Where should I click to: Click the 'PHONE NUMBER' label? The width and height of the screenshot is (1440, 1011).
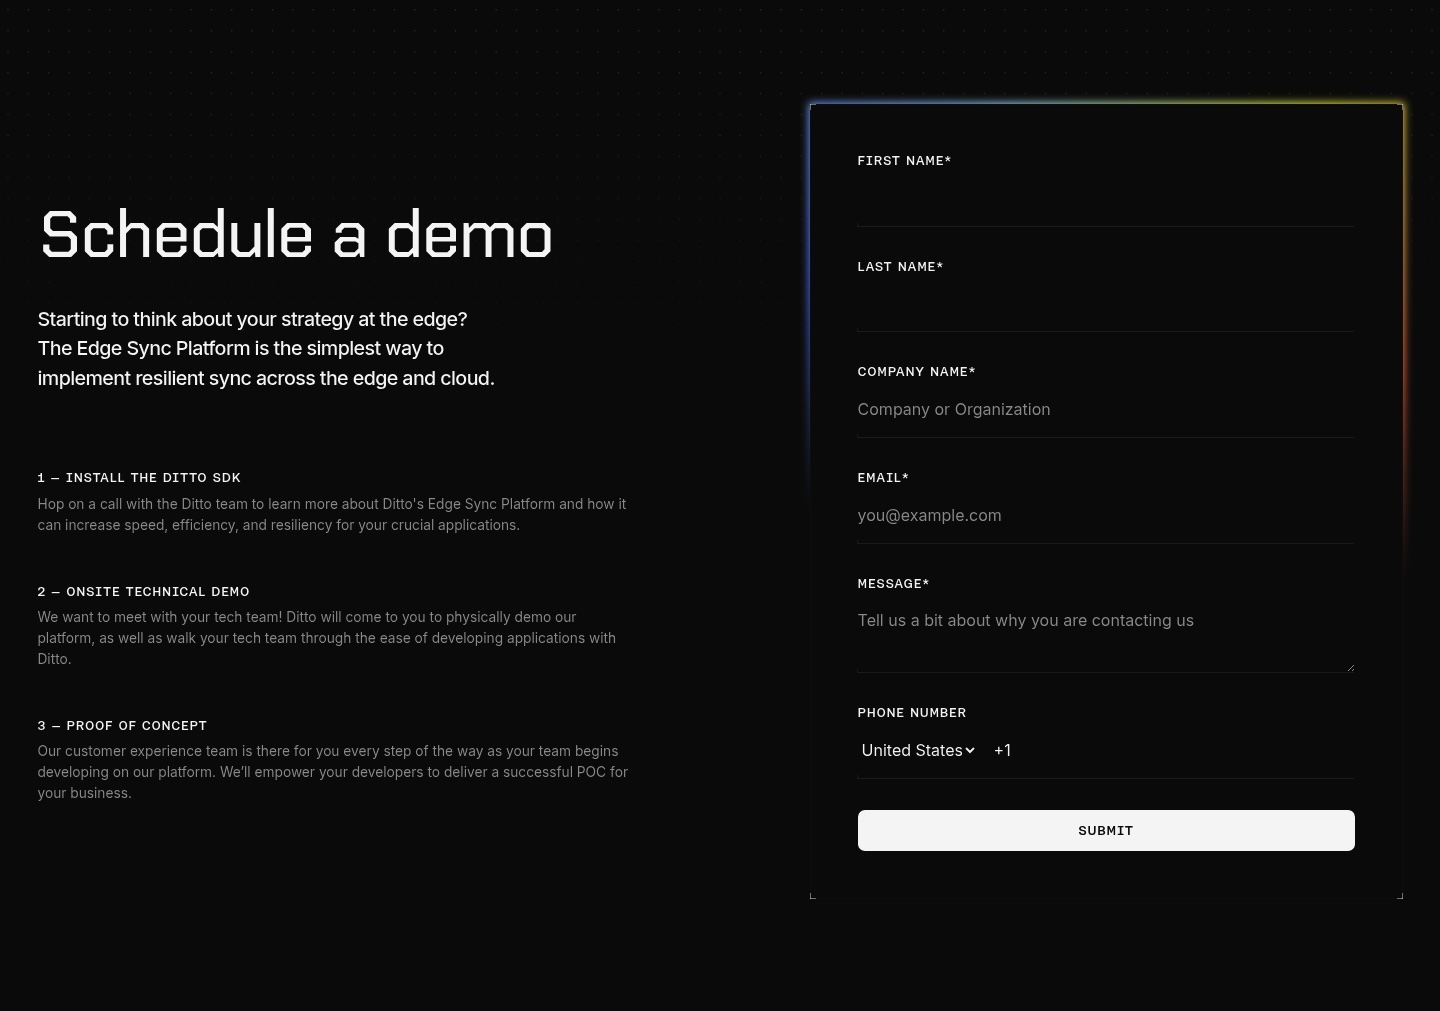[x=911, y=713]
